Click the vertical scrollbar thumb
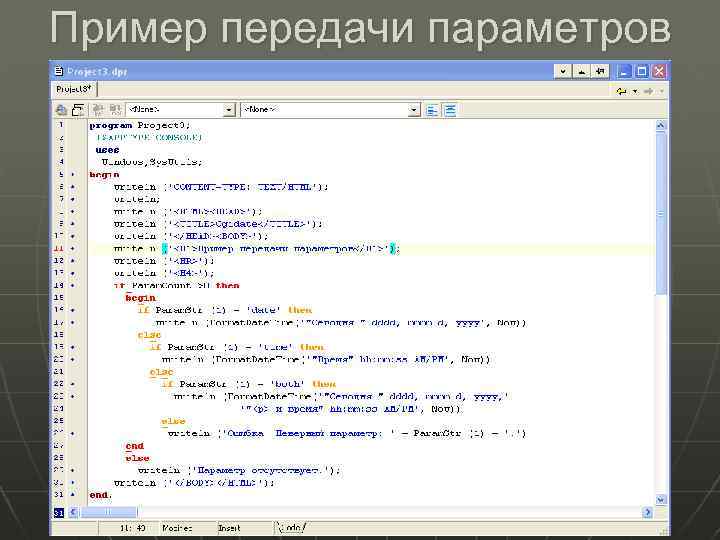The image size is (720, 540). tap(660, 214)
